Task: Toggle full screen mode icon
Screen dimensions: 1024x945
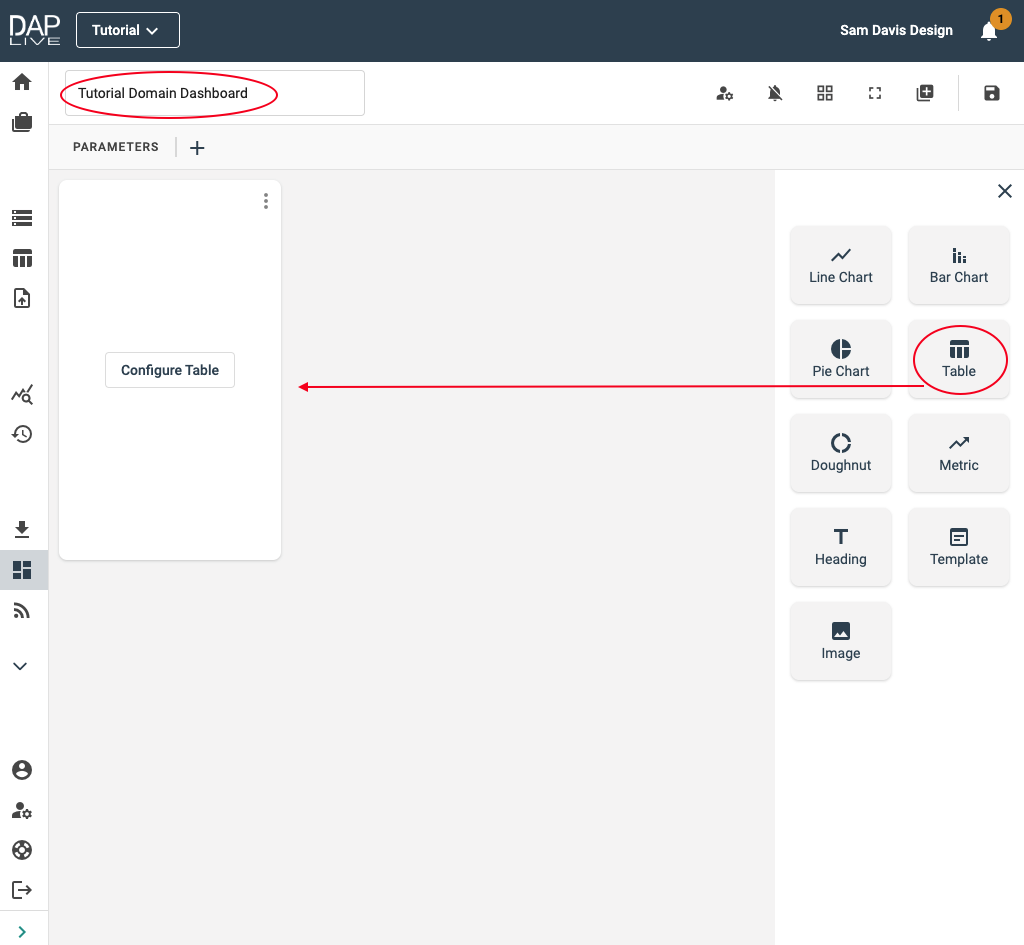Action: 875,93
